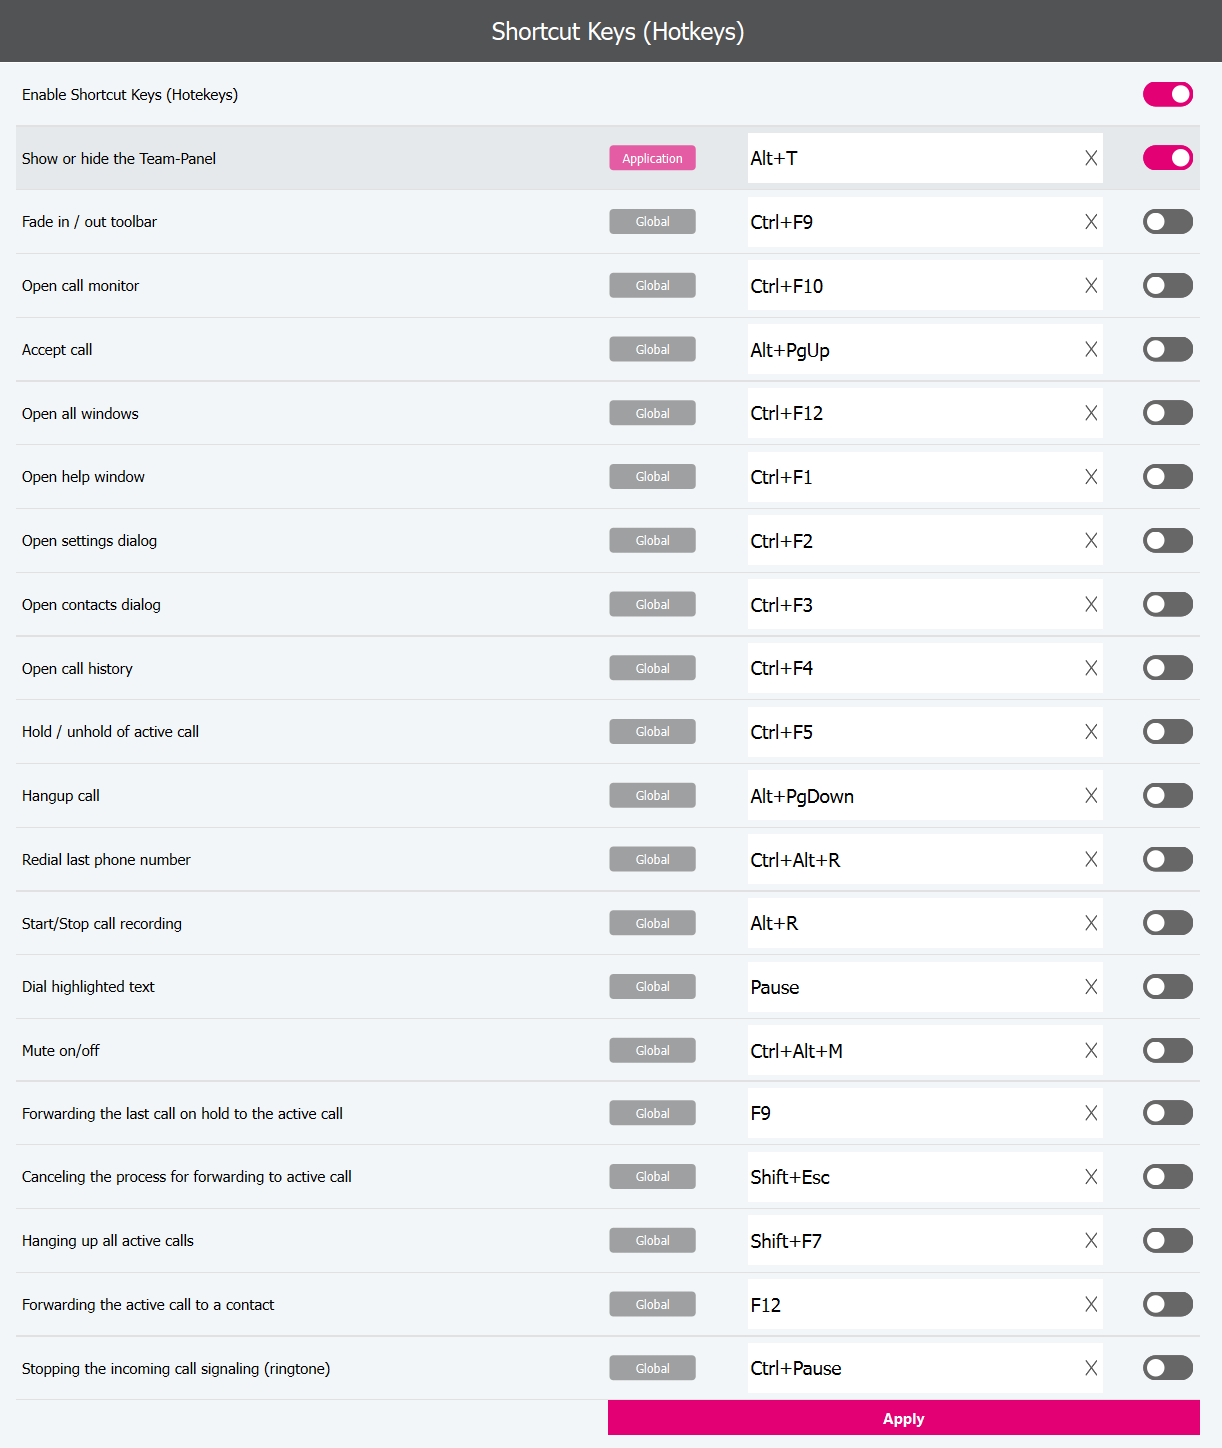Remove the Alt+PgUp Accept call hotkey
Viewport: 1222px width, 1448px height.
1091,350
